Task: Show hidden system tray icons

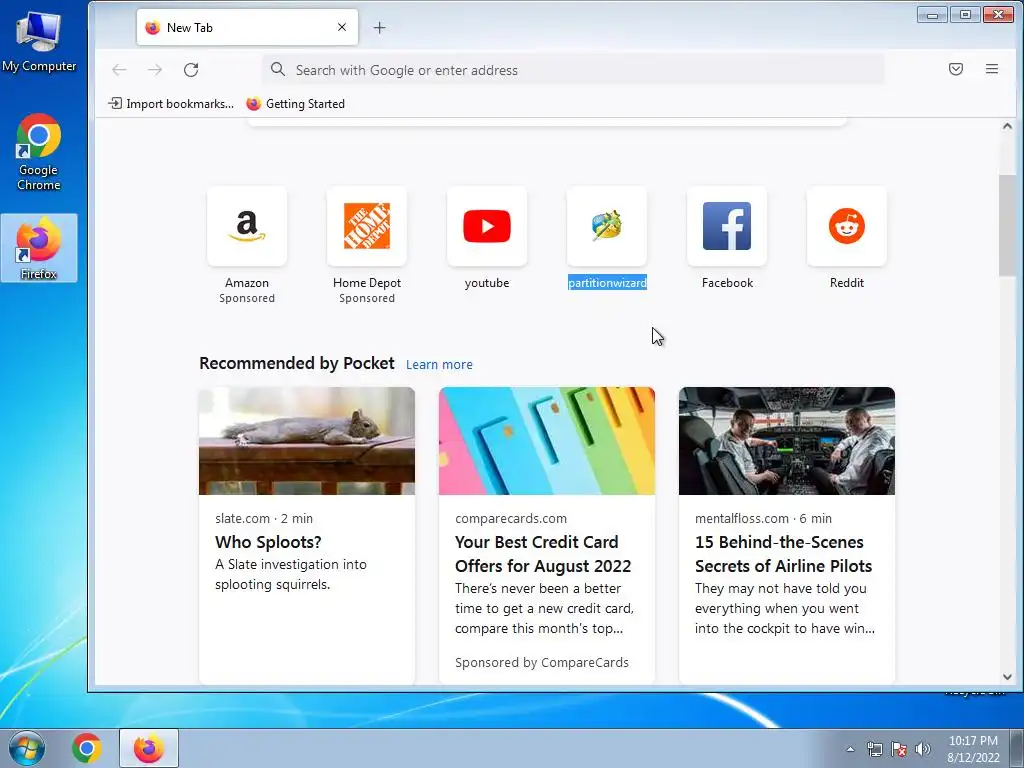Action: coord(850,749)
